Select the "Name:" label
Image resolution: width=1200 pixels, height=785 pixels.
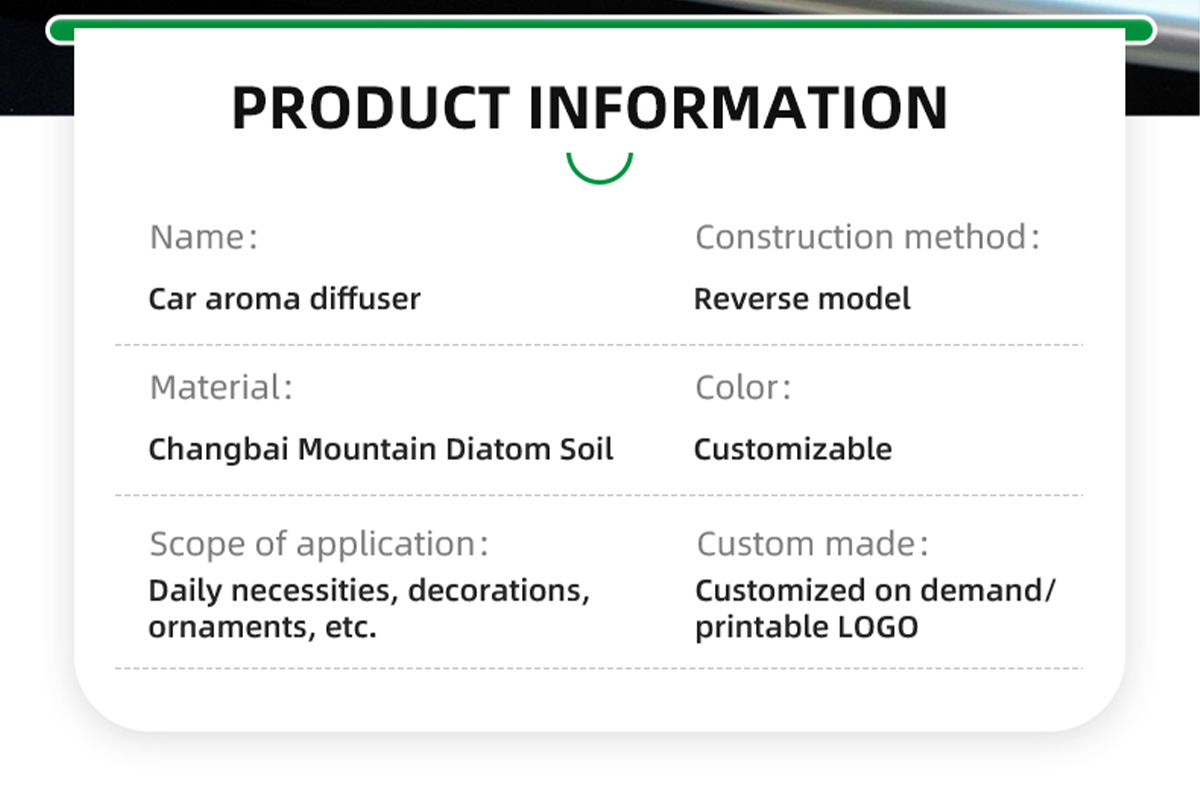[204, 238]
